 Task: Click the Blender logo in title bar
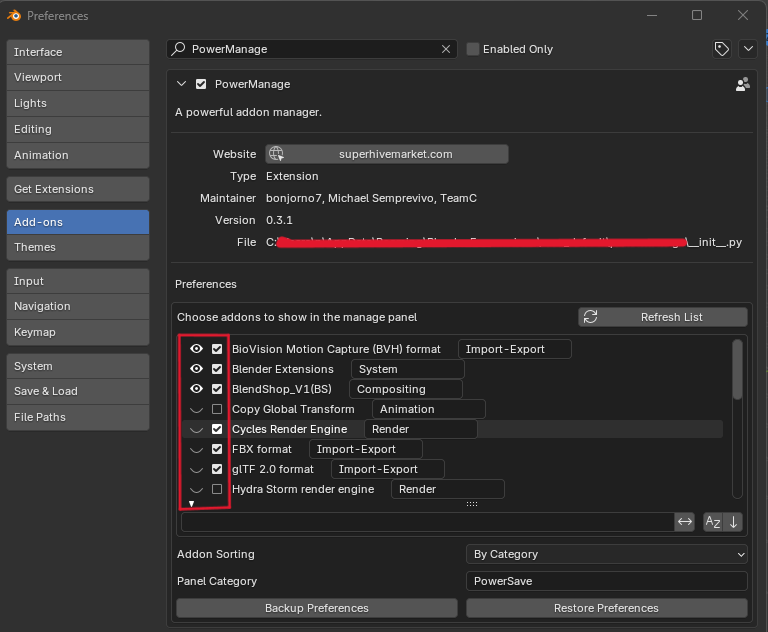click(x=14, y=15)
